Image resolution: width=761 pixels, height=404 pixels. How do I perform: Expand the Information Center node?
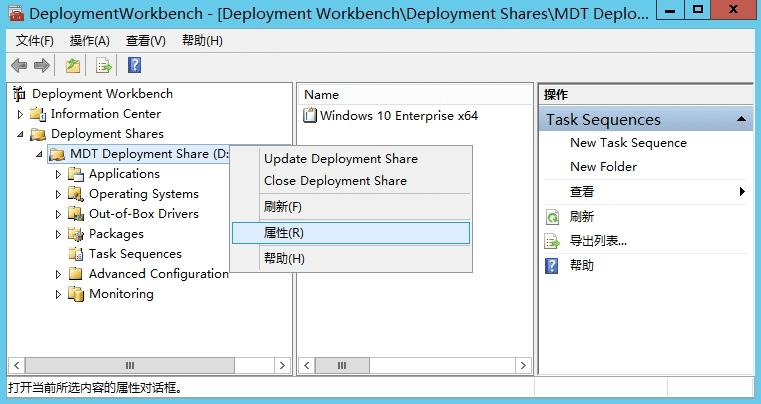tap(20, 114)
